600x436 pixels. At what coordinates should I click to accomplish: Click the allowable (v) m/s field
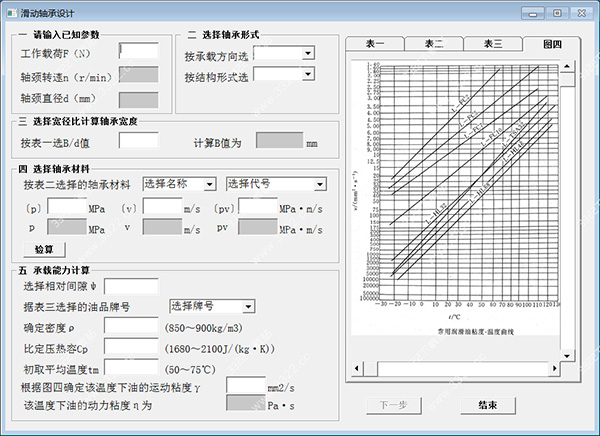tap(163, 206)
